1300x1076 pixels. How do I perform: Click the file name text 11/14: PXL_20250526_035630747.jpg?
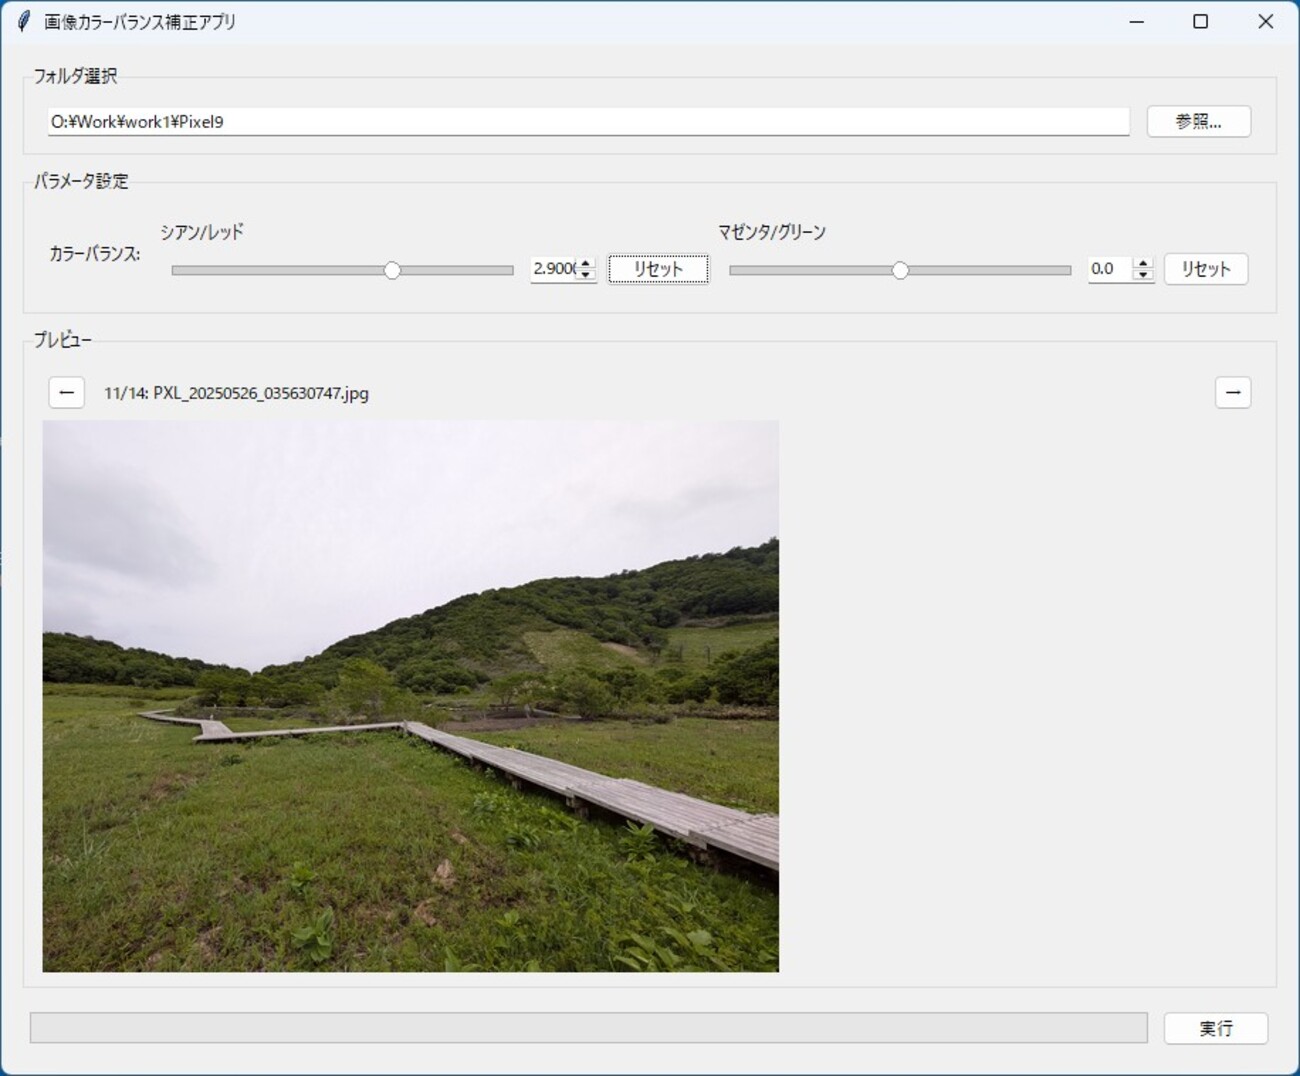click(236, 393)
